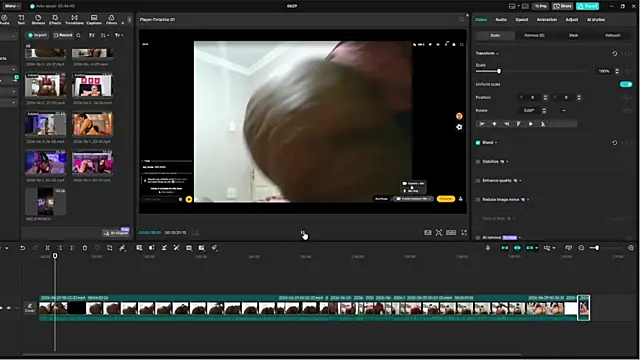Enable the AI remove checkbox
Viewport: 640px width, 360px height.
478,238
